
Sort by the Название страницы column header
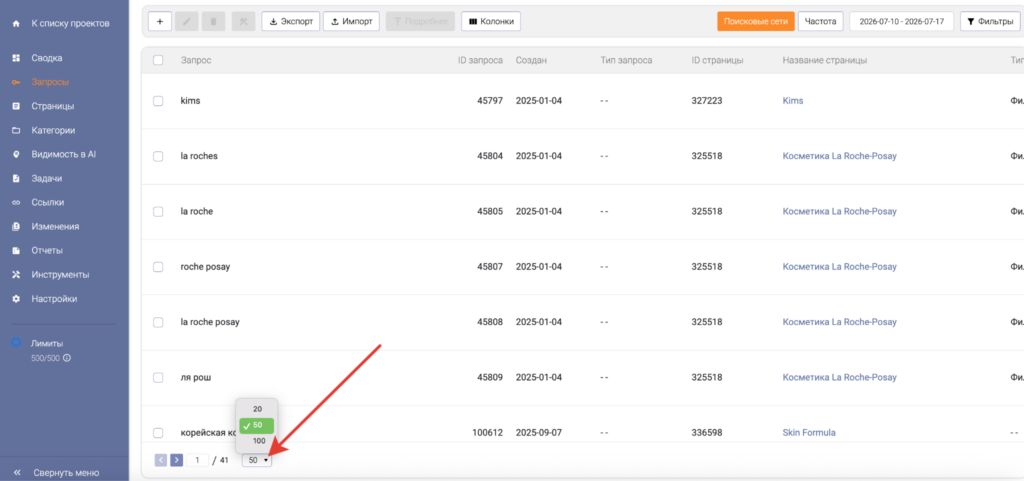pos(825,60)
